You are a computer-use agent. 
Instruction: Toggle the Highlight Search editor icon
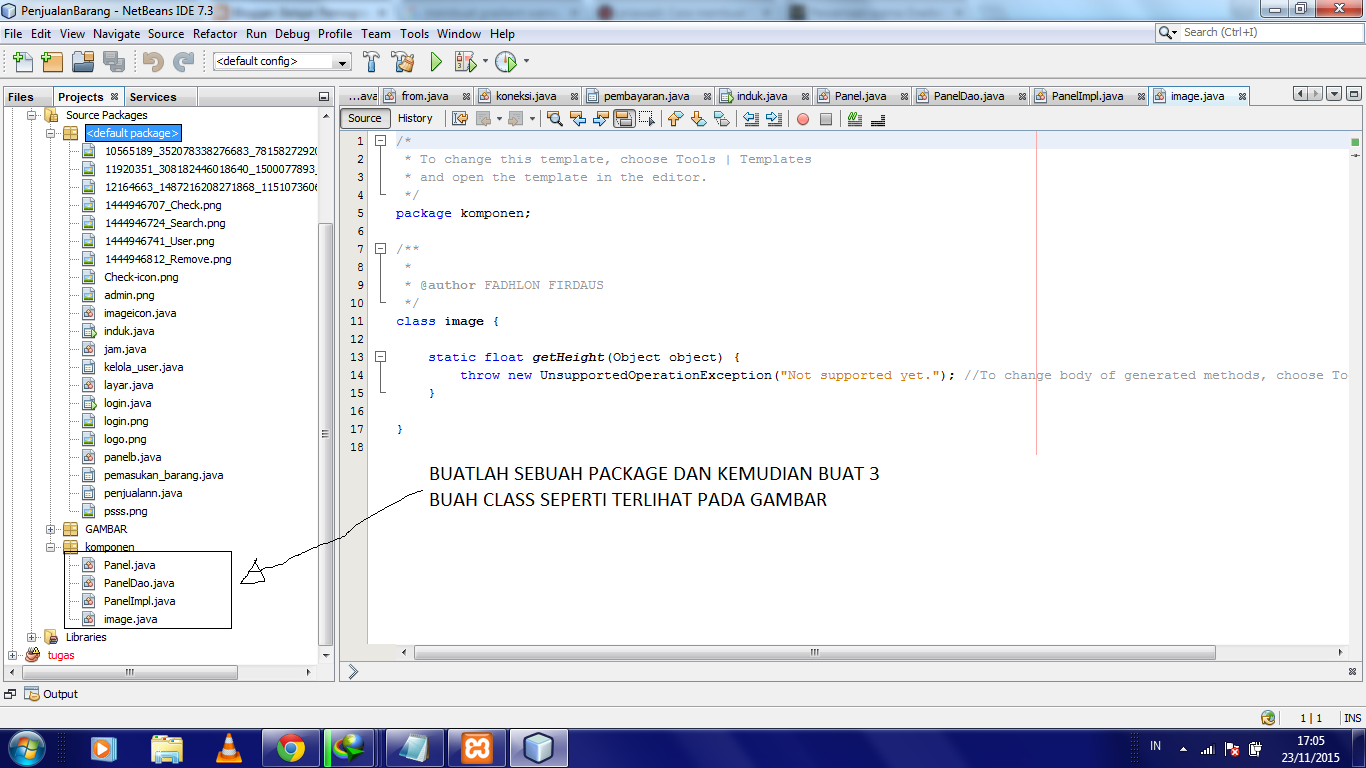[x=624, y=118]
